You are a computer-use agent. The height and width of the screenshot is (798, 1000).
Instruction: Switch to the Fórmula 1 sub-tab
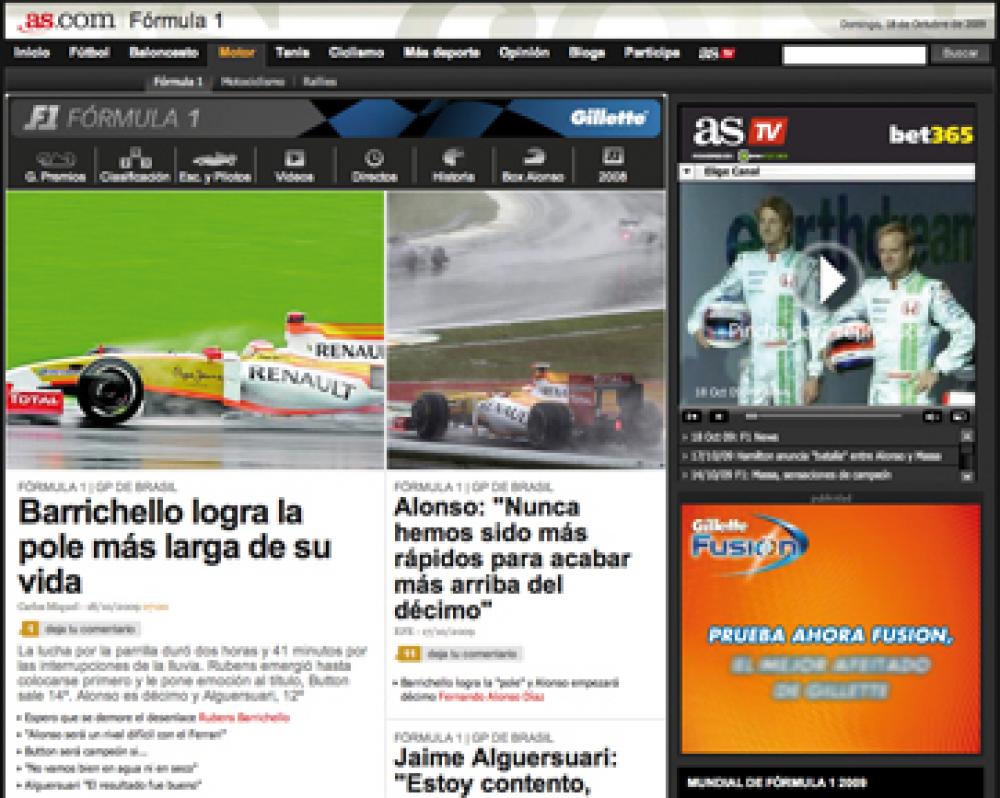(178, 82)
